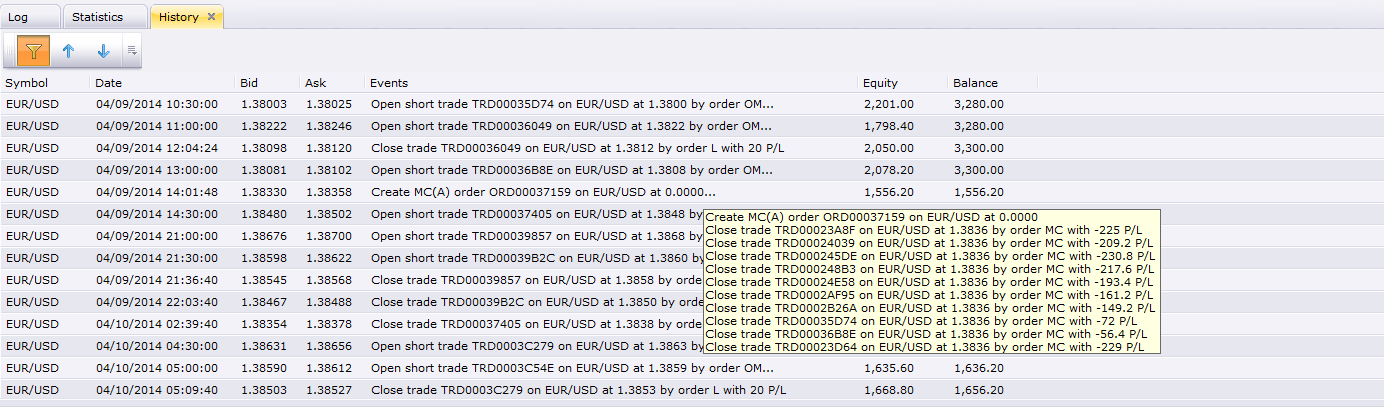1384x407 pixels.
Task: Sort by the Balance column header
Action: 992,83
